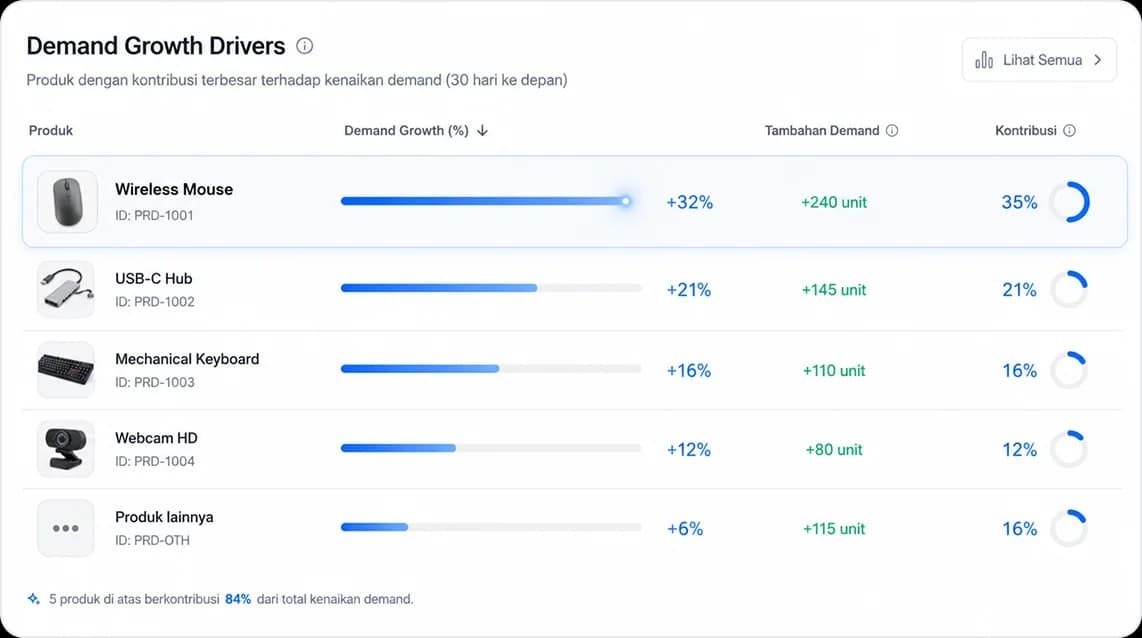Click the Mechanical Keyboard growth bar
The width and height of the screenshot is (1142, 638).
[x=491, y=369]
